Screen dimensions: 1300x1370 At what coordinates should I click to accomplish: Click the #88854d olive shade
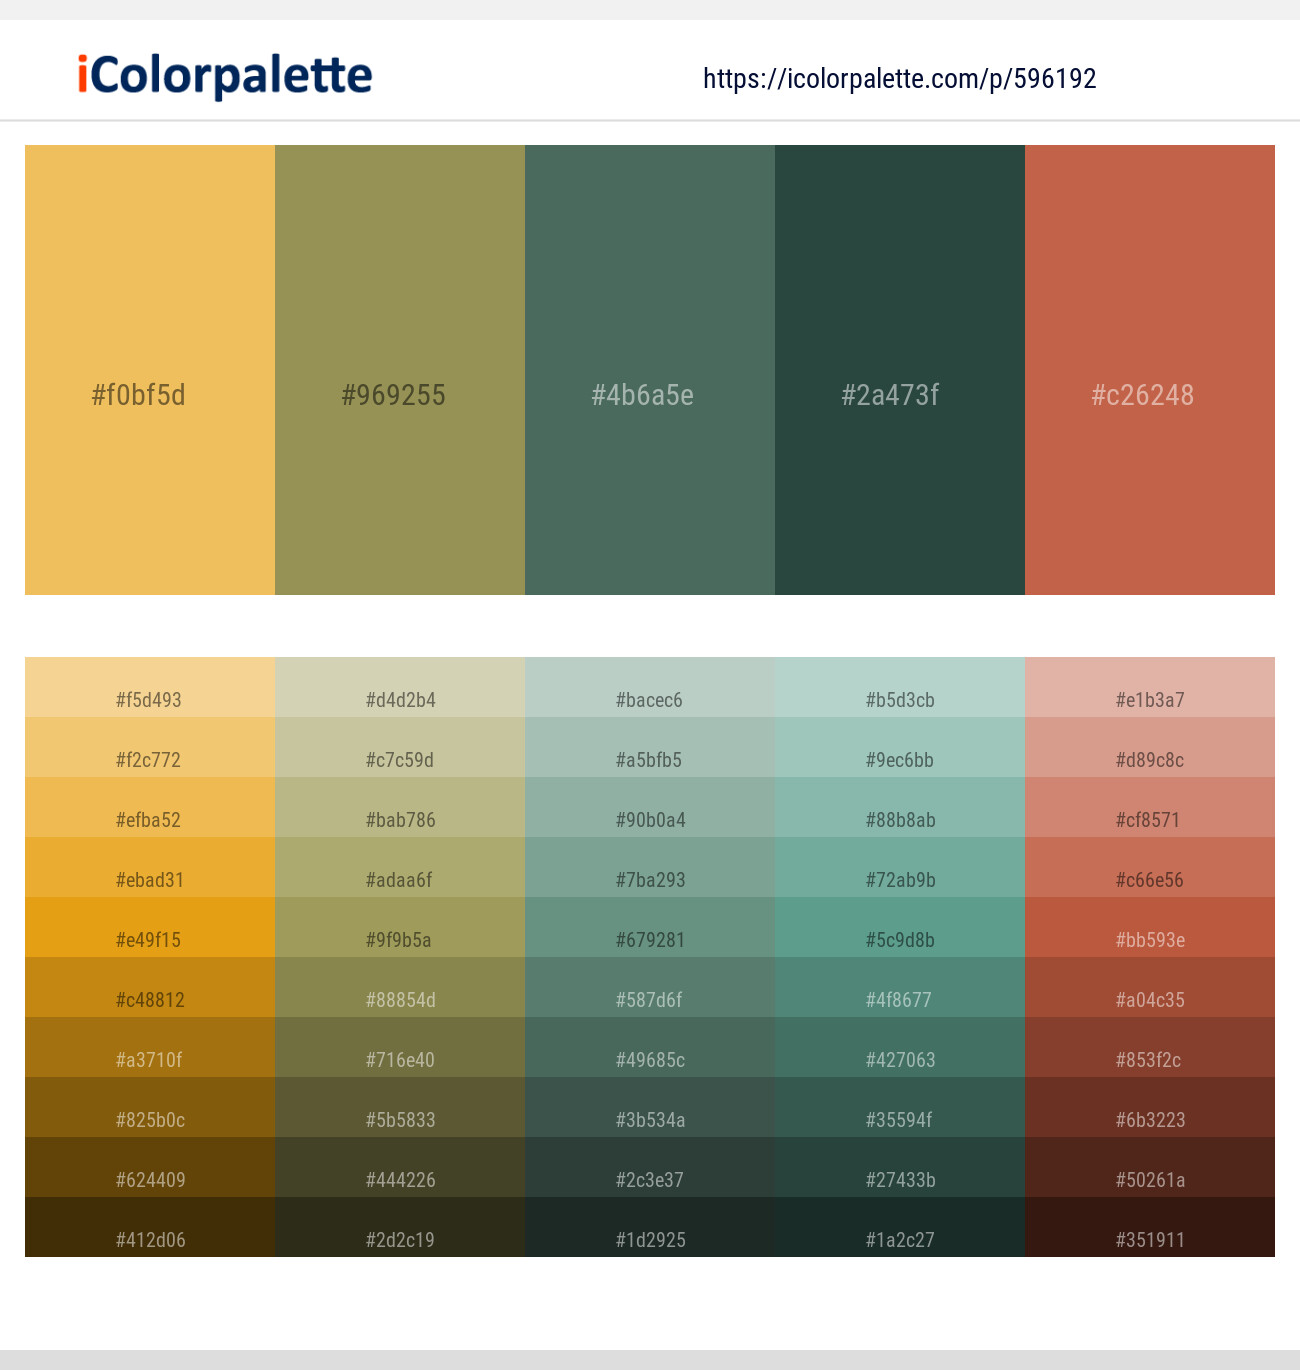[x=400, y=987]
